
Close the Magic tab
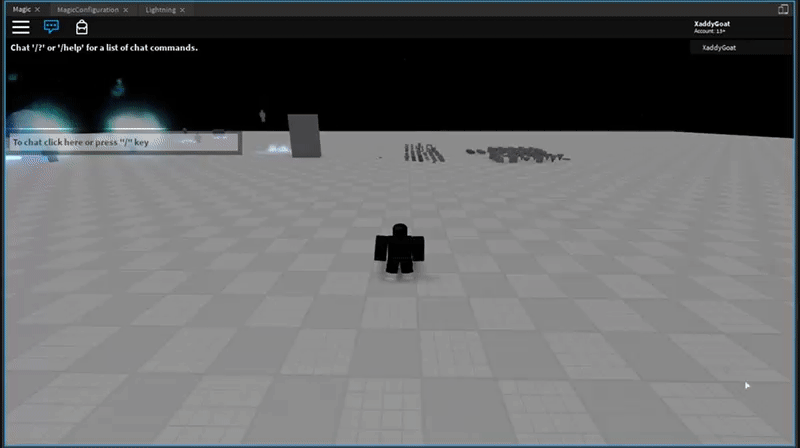(37, 10)
